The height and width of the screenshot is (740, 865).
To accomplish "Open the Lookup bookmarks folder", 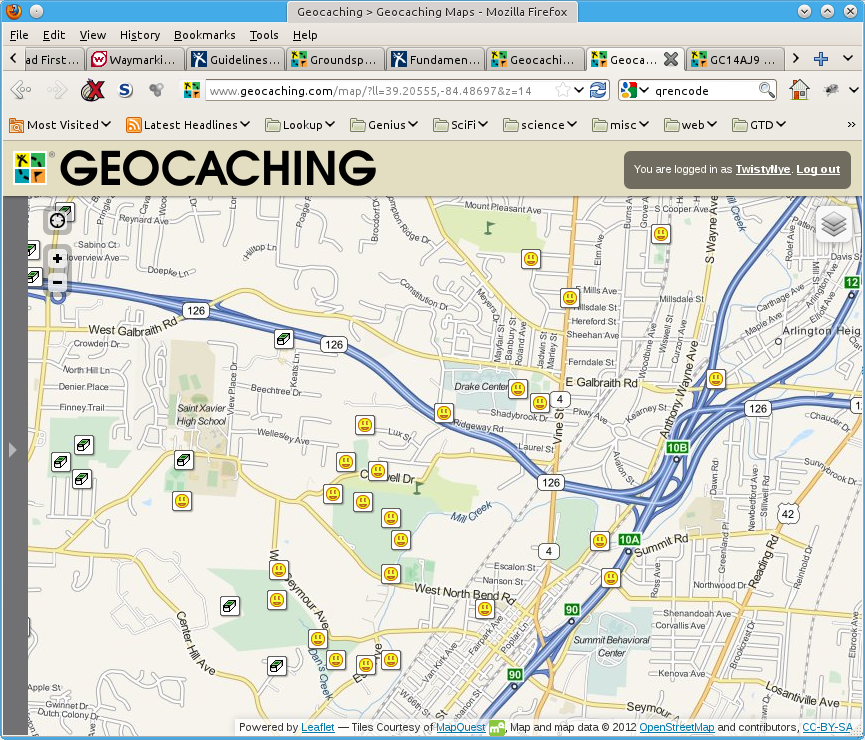I will [x=300, y=125].
